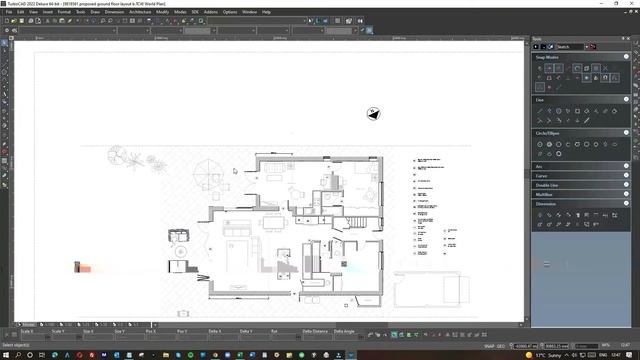Expand the Multiline section
Image resolution: width=640 pixels, height=360 pixels.
626,194
